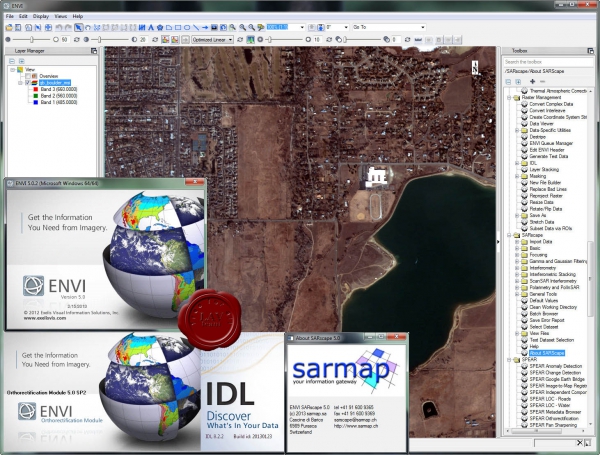600x455 pixels.
Task: Click the zoom out magnifier icon
Action: 251,27
